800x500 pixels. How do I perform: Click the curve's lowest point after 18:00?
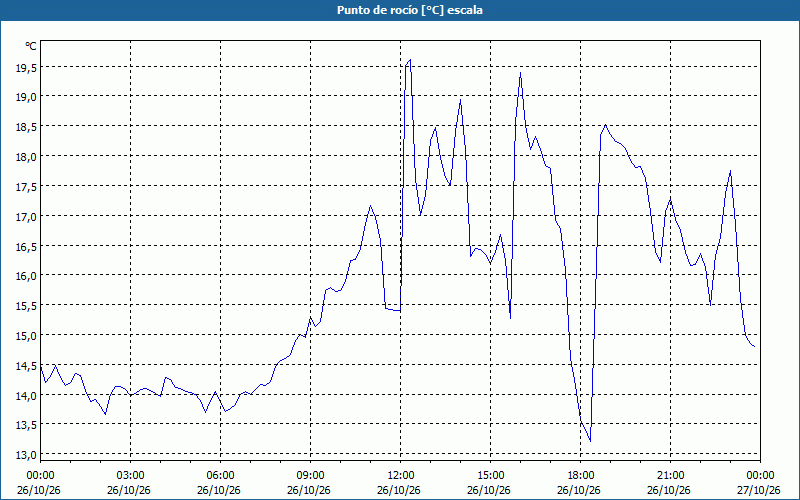590,441
